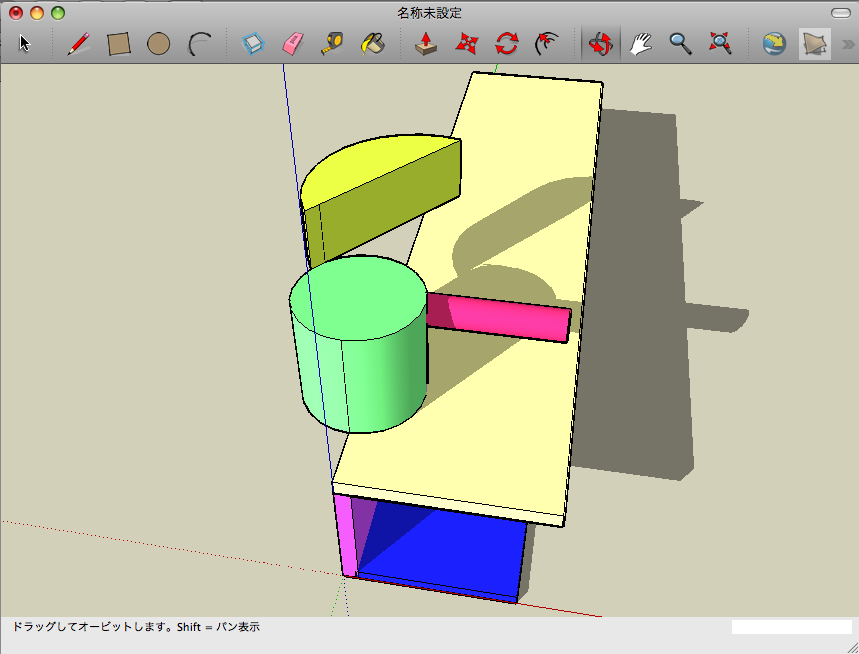Screen dimensions: 859x654
Task: Click the measurements input box
Action: pos(792,627)
